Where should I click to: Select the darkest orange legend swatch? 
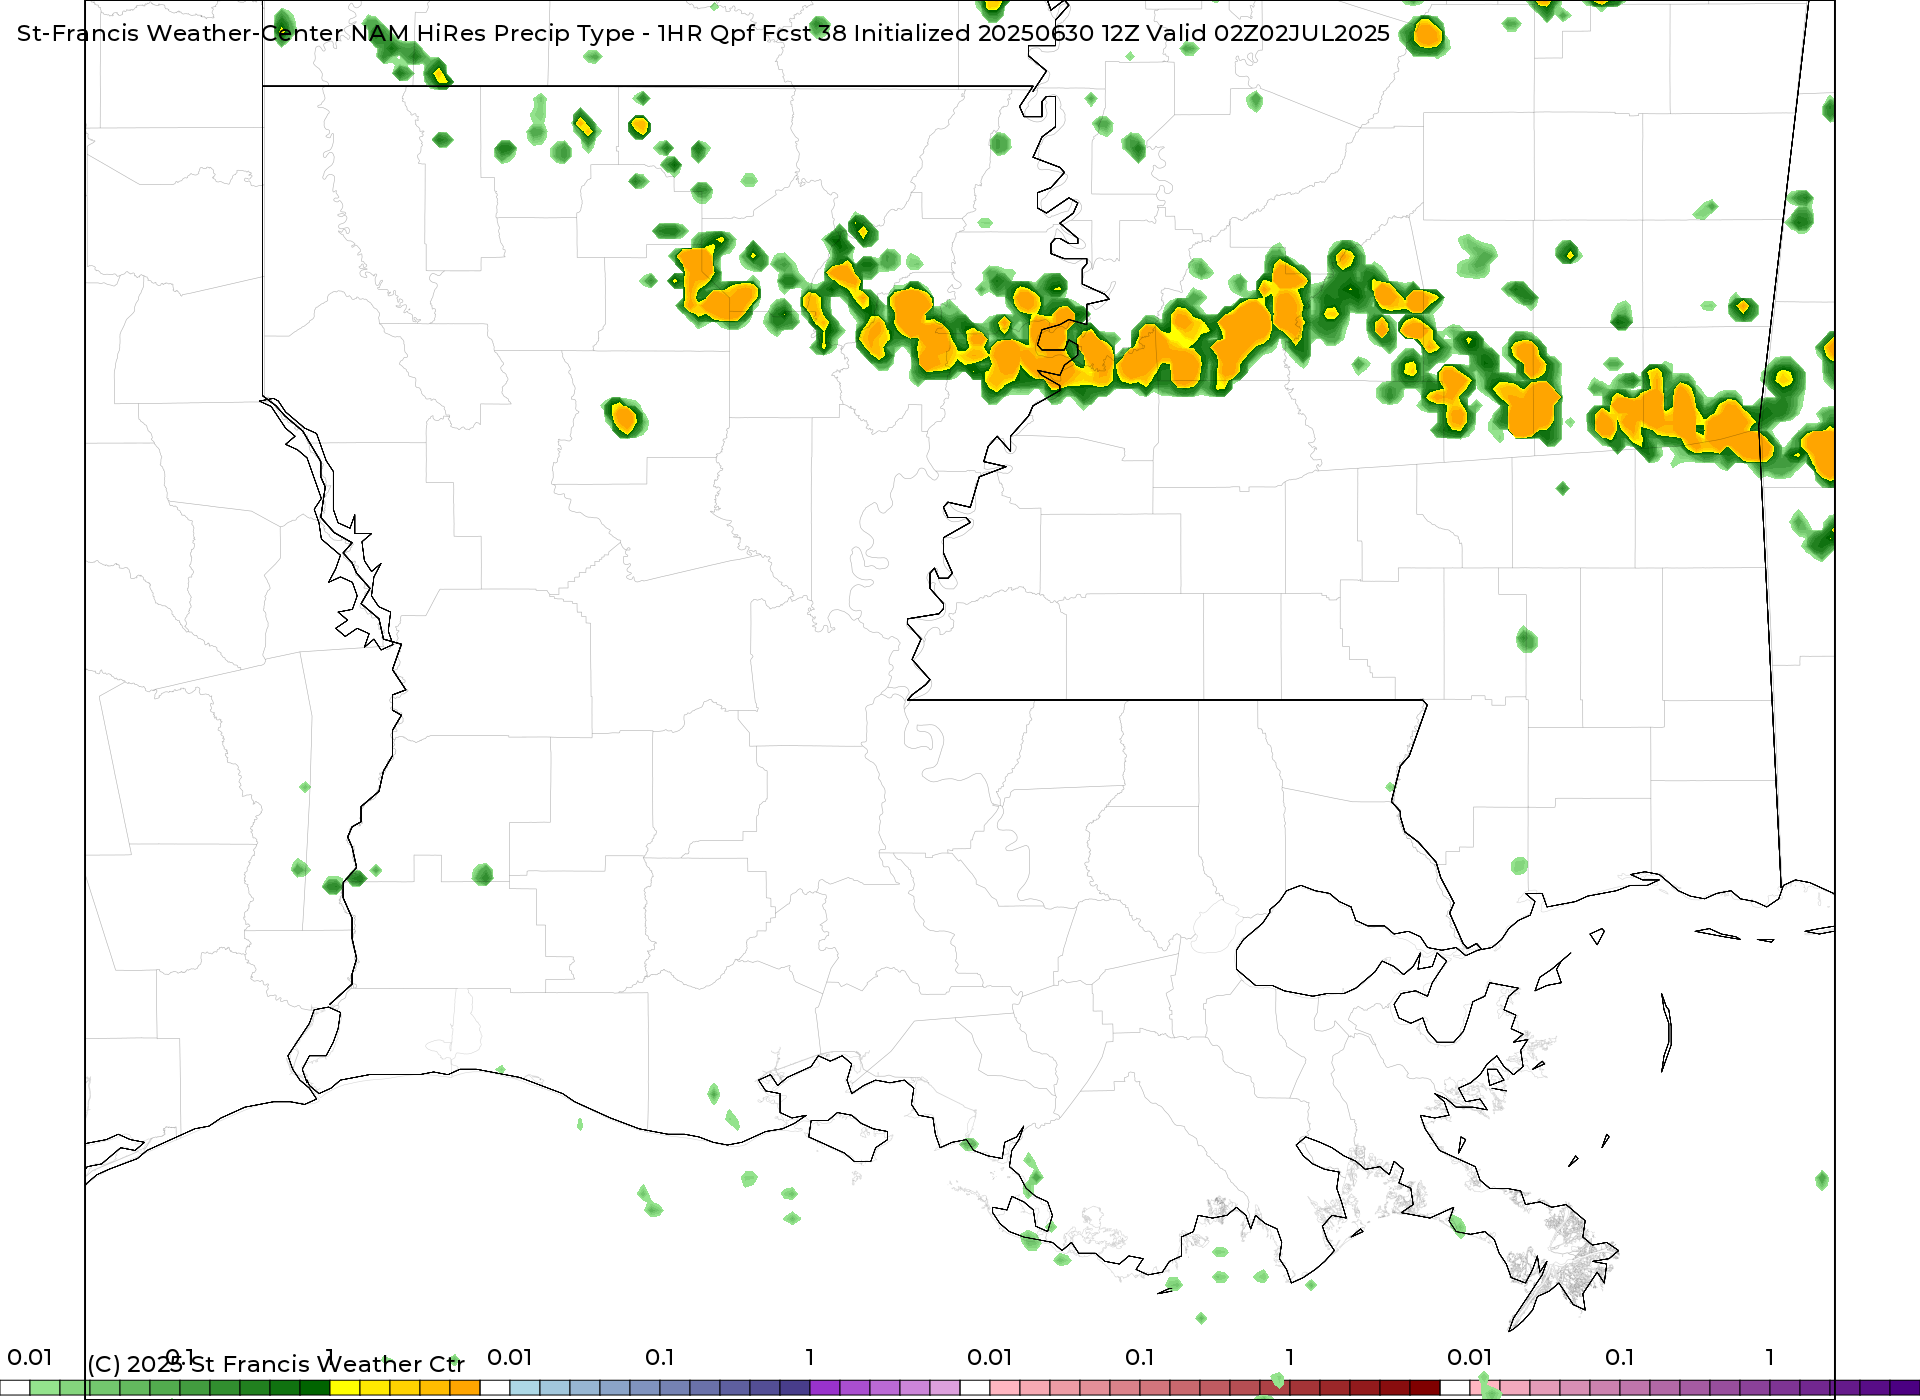click(465, 1388)
